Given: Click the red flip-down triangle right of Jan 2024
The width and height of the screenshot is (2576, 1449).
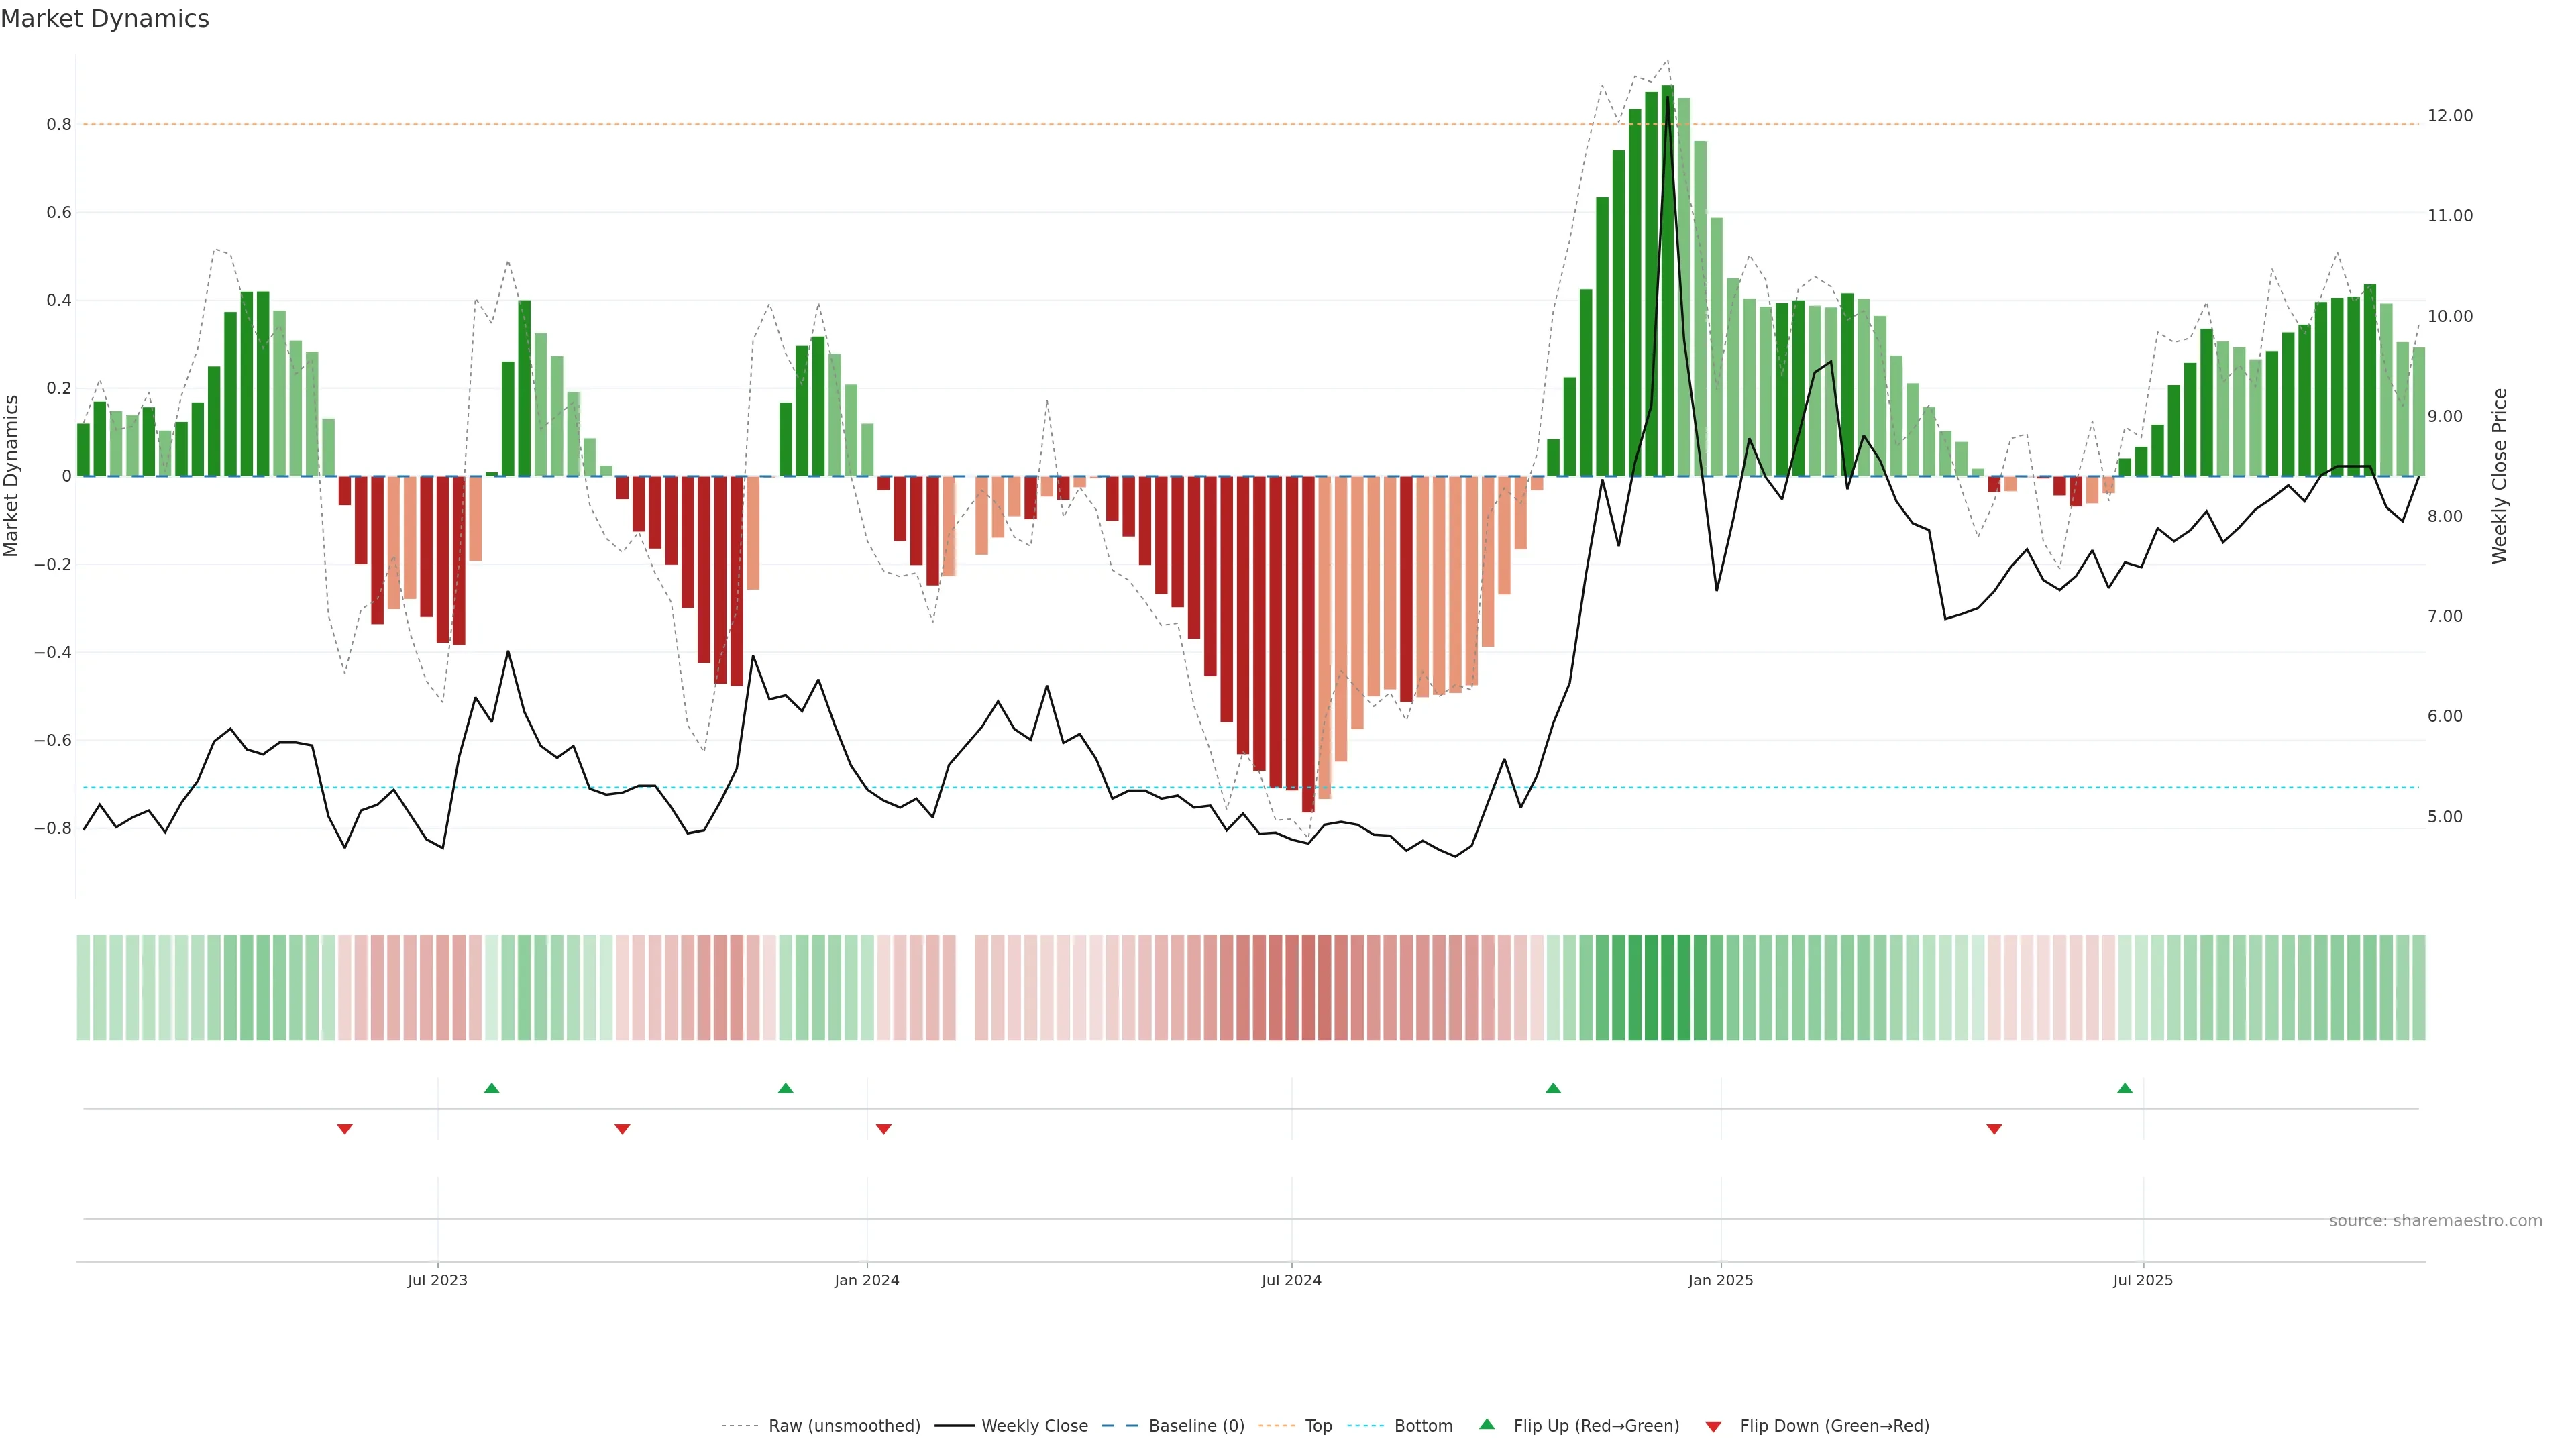Looking at the screenshot, I should pos(883,1129).
